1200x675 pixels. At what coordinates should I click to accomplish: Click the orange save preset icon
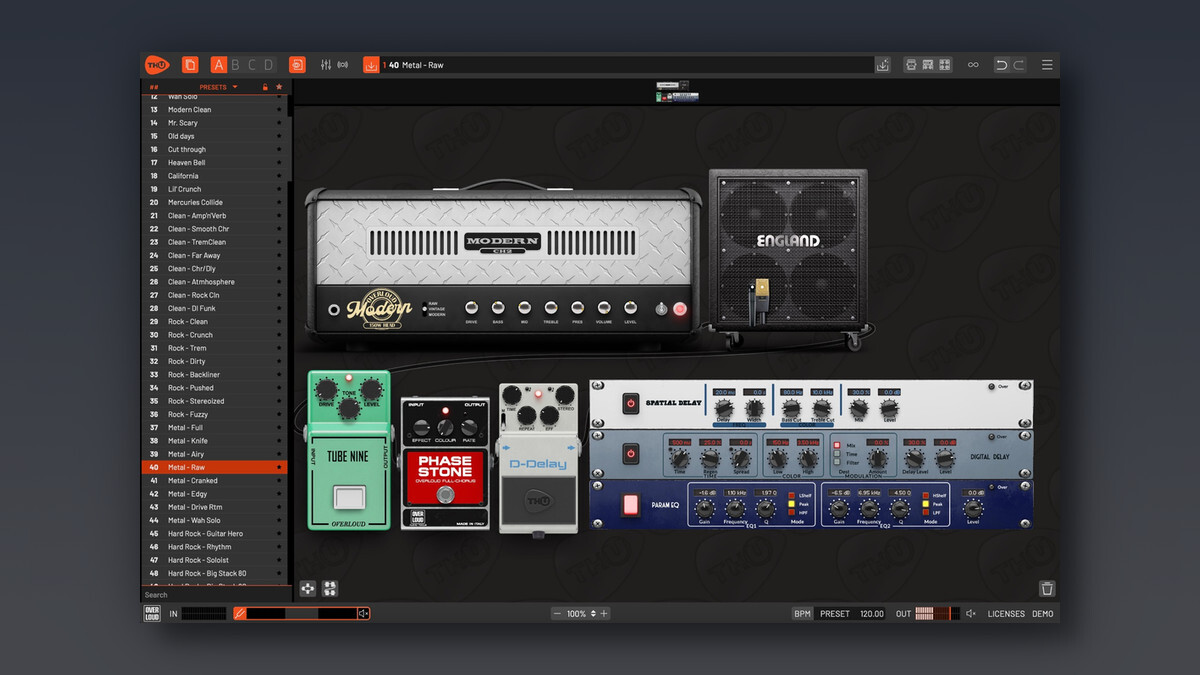click(x=371, y=65)
